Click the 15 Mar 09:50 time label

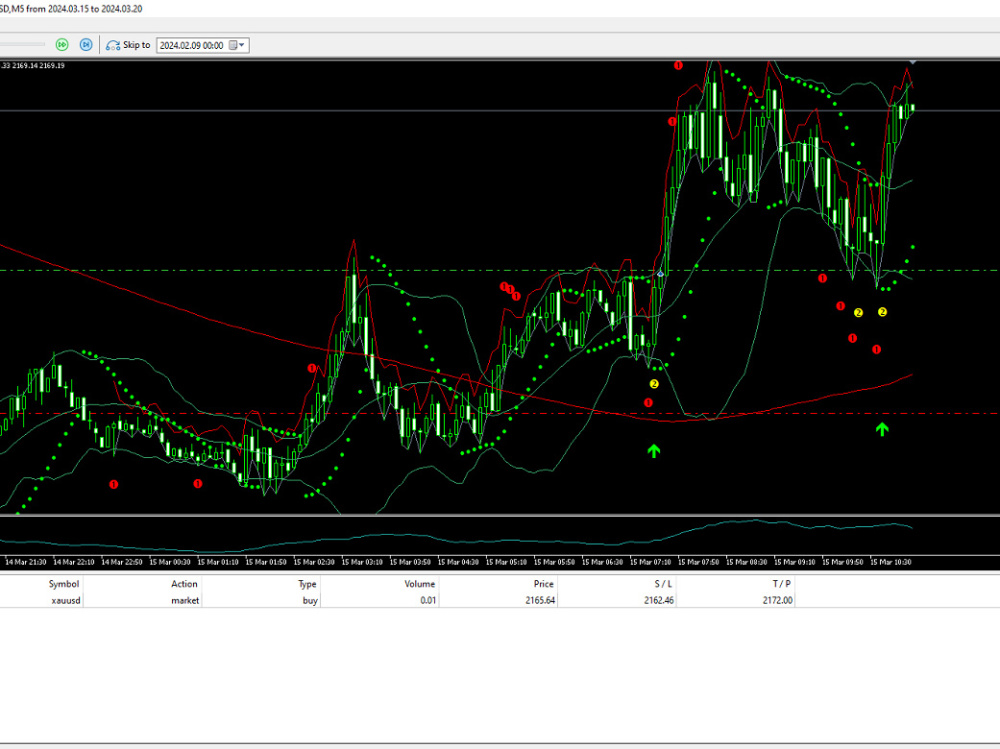pyautogui.click(x=842, y=562)
